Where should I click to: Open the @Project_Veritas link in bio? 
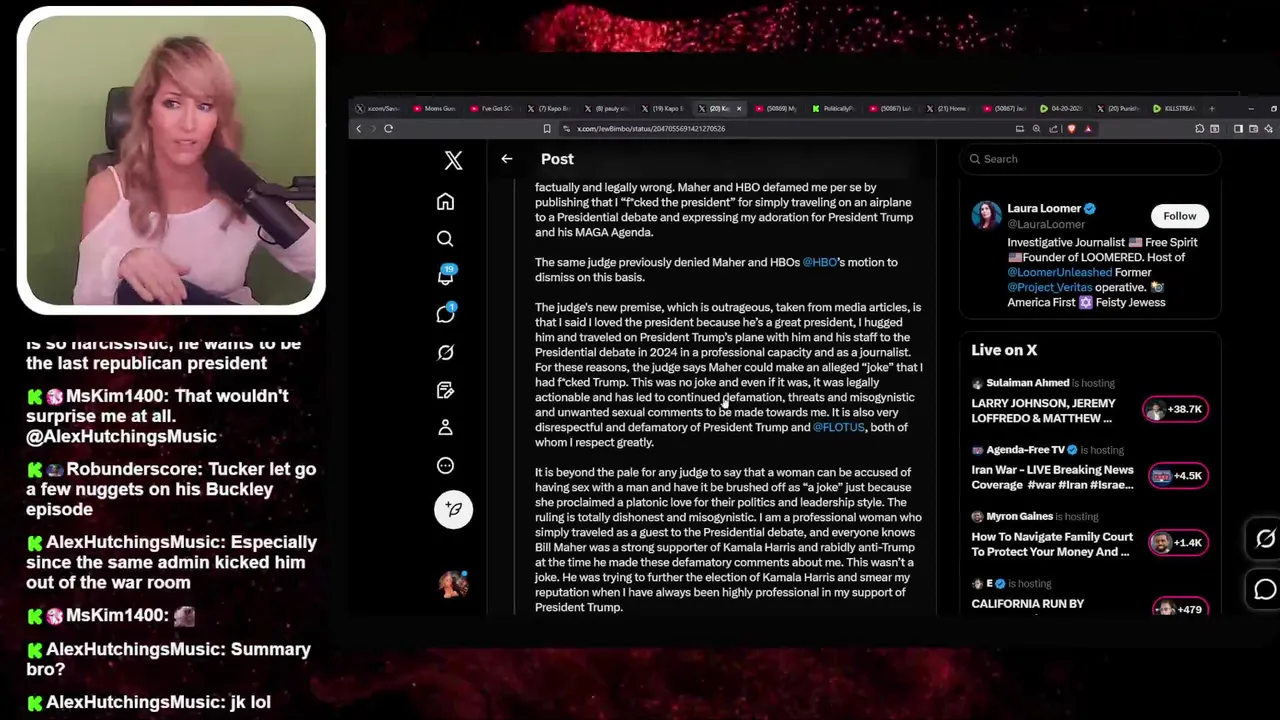pos(1050,287)
